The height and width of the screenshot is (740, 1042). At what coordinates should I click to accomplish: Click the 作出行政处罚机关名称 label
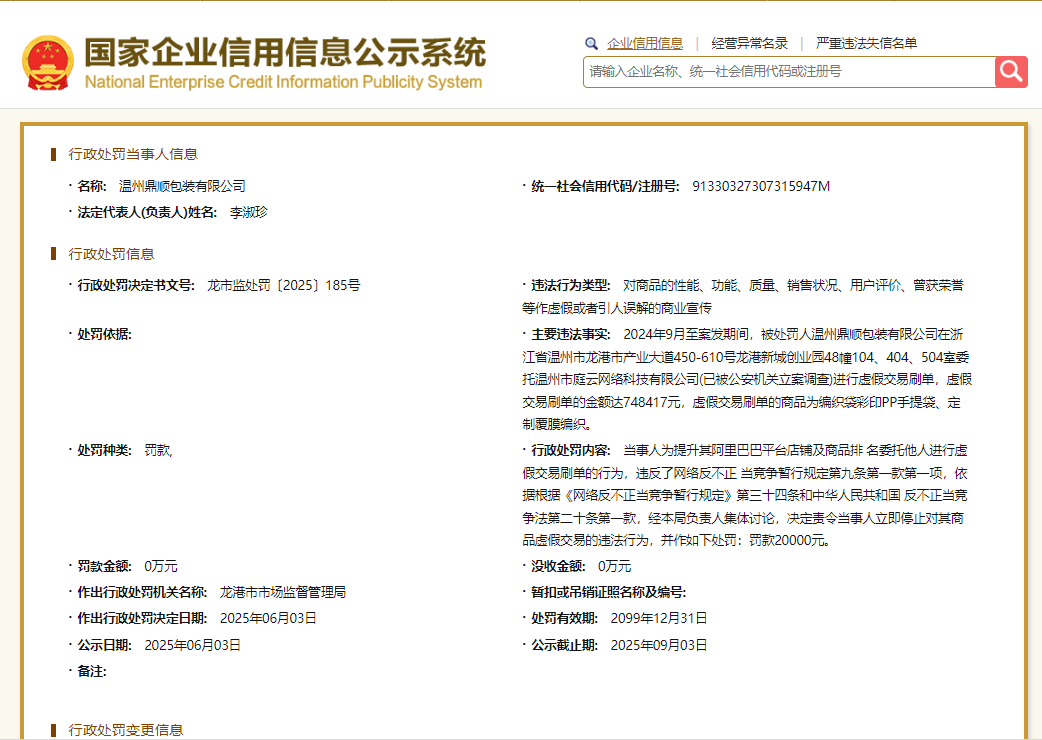coord(142,593)
